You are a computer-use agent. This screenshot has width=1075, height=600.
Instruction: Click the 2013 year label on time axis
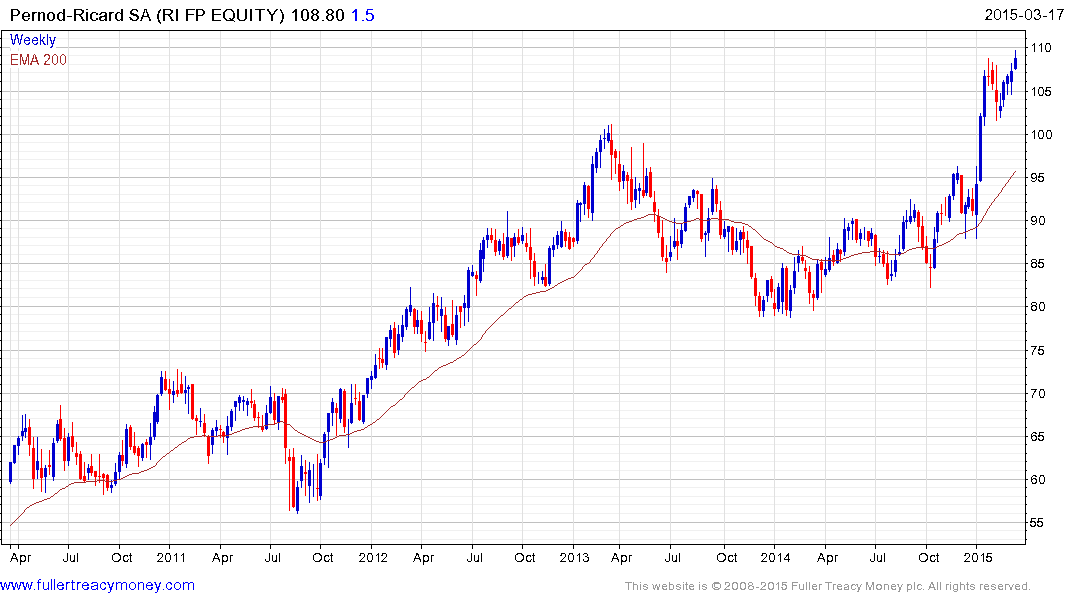tap(575, 557)
